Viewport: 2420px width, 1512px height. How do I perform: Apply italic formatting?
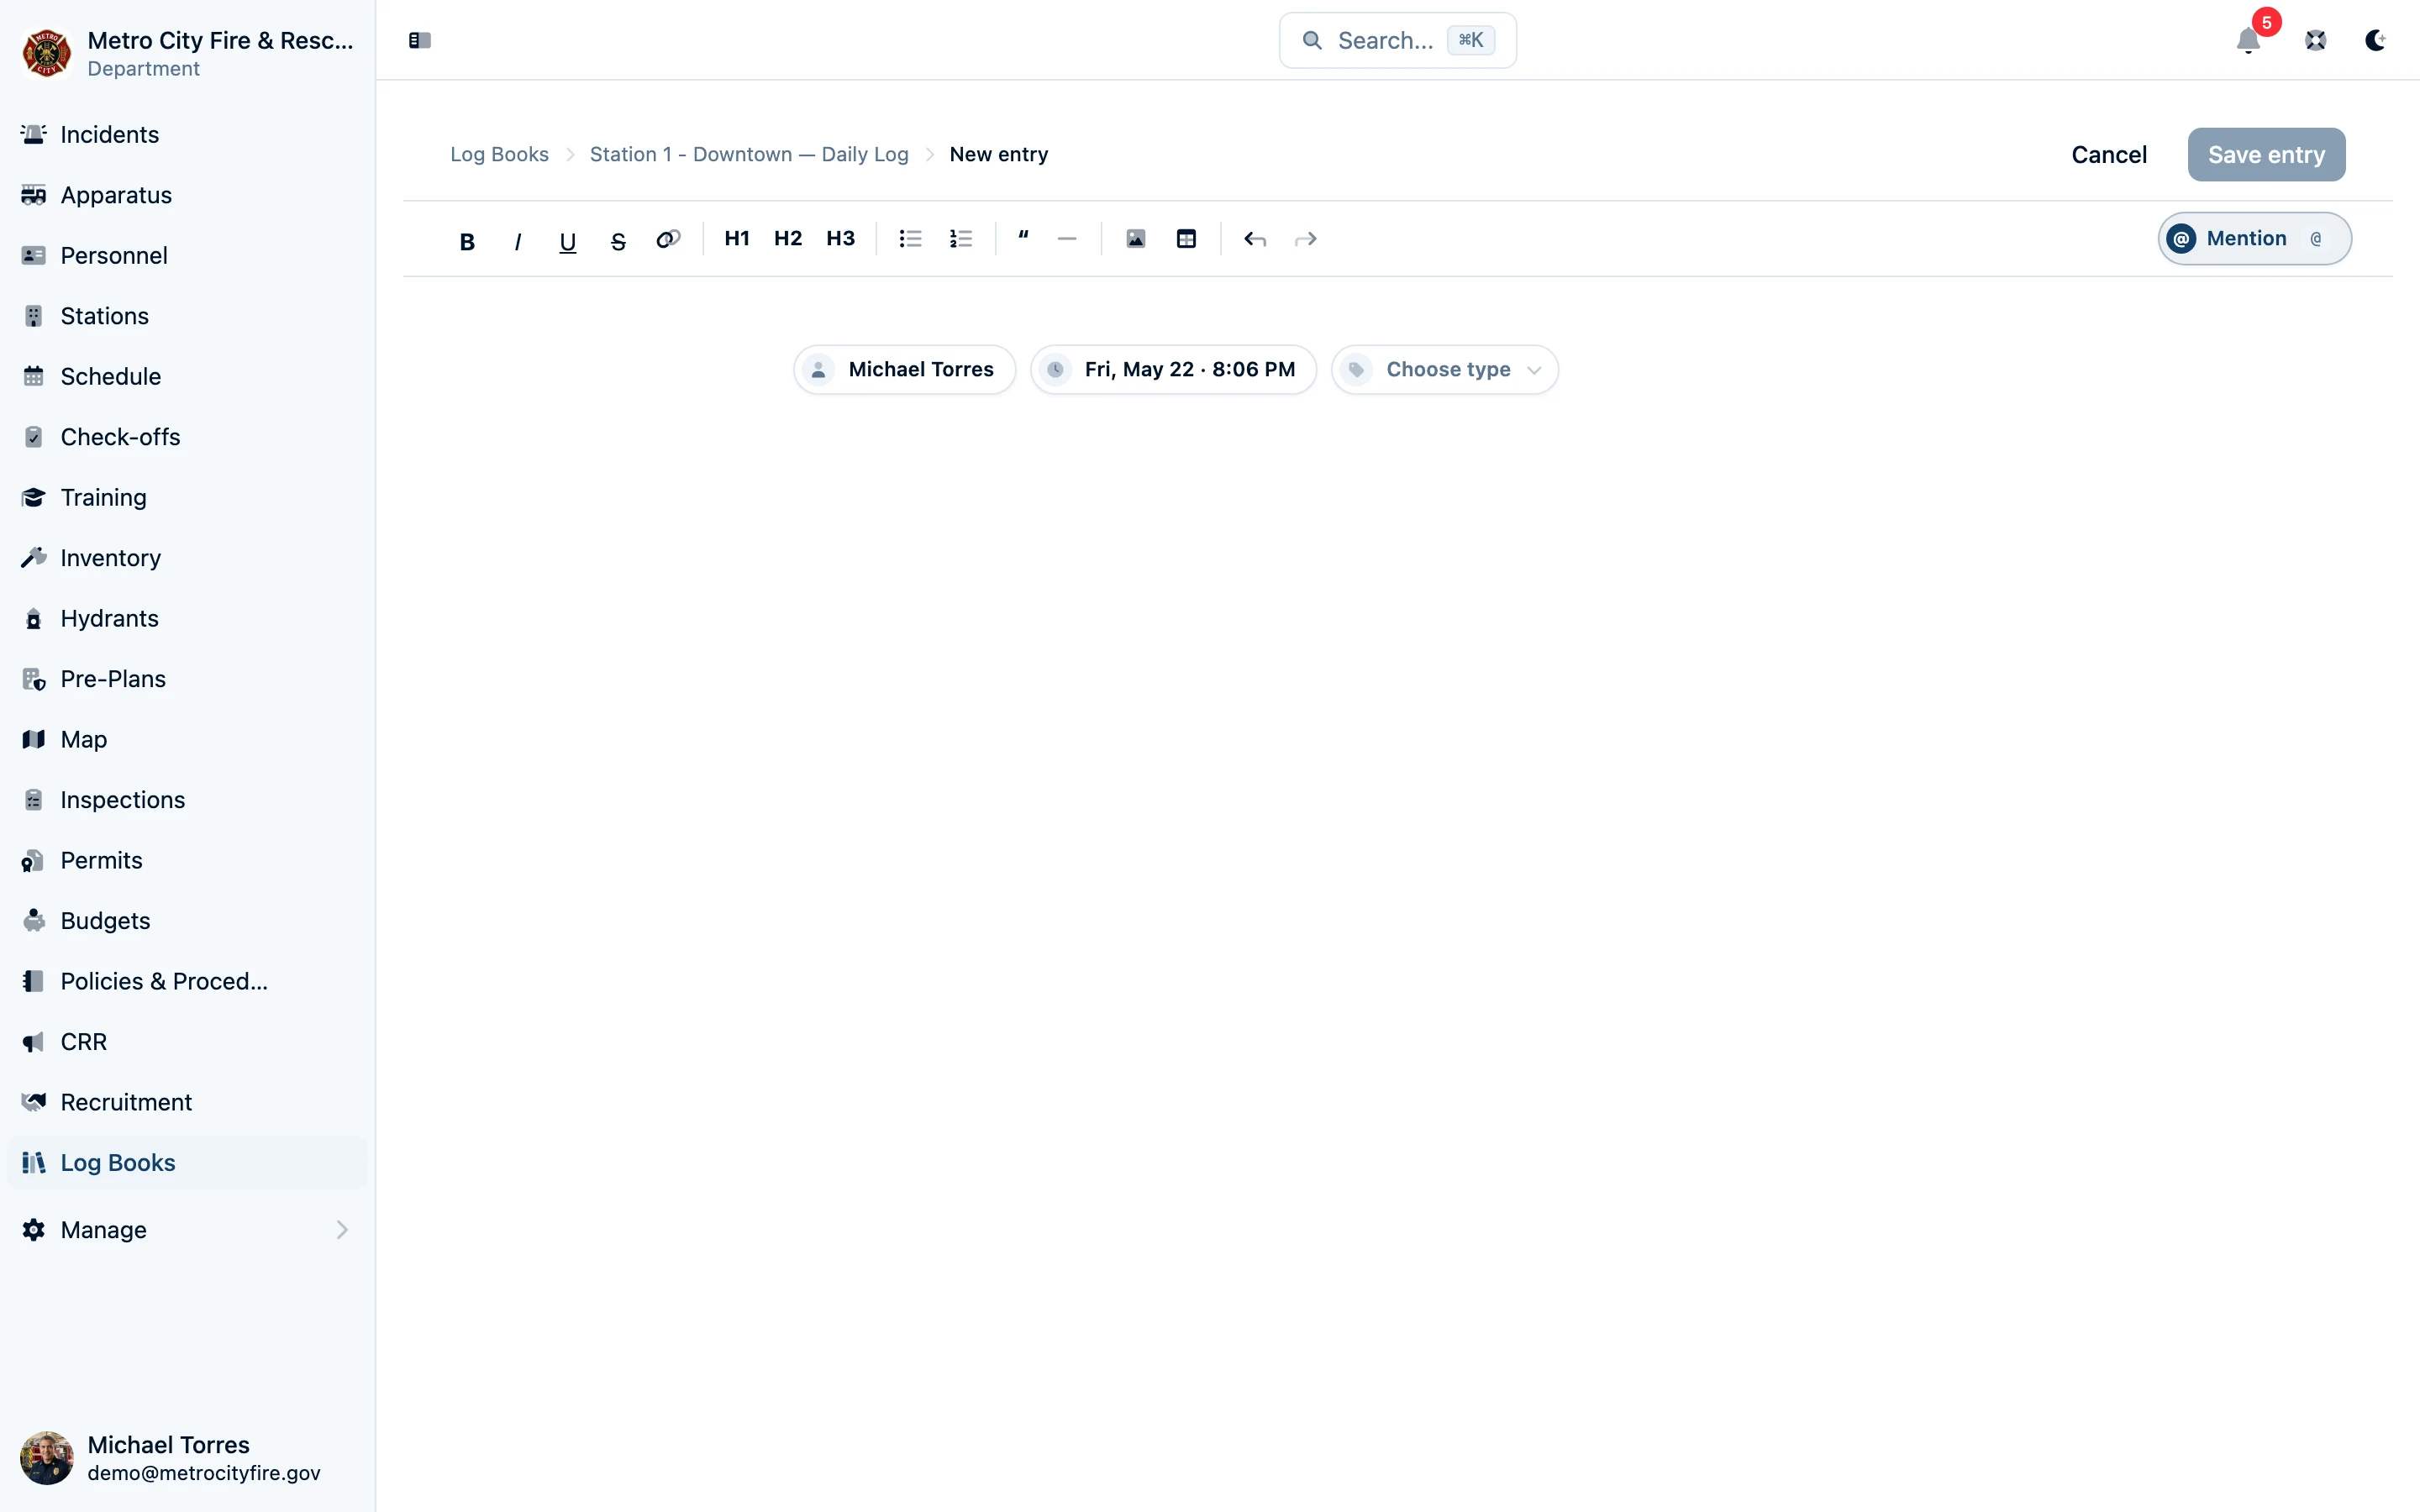(517, 240)
